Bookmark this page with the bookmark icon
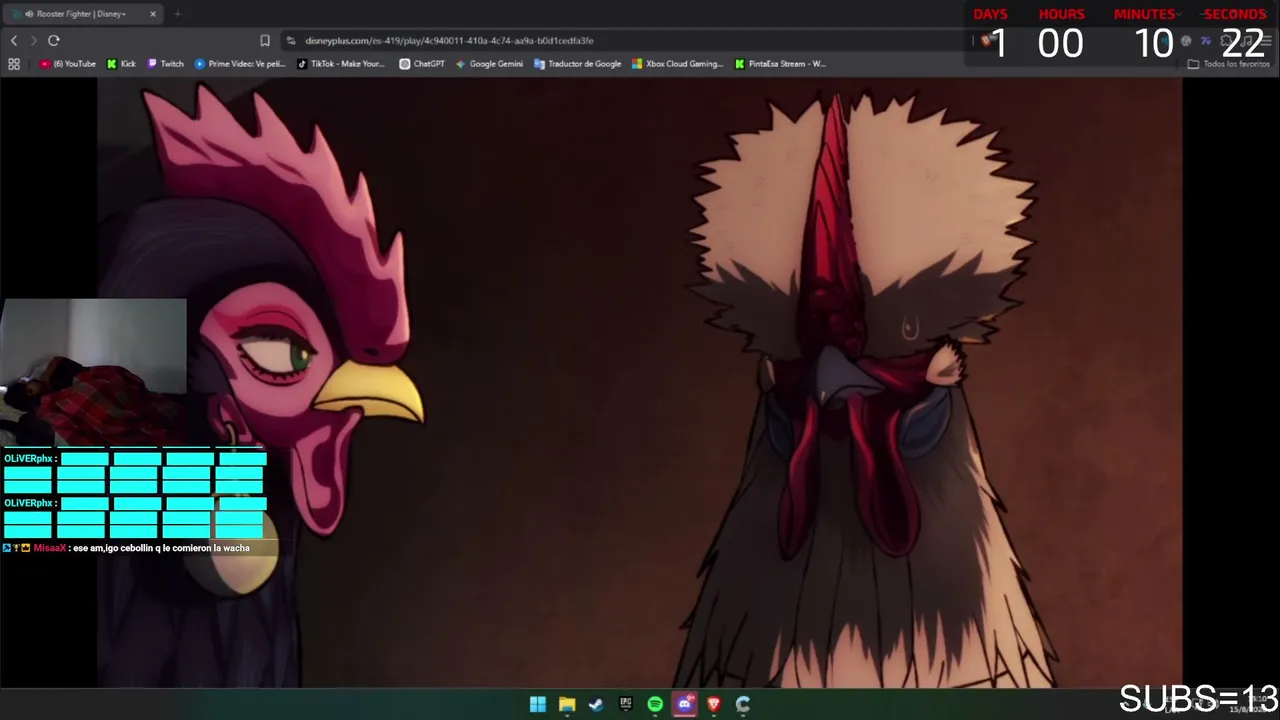This screenshot has height=720, width=1280. tap(265, 41)
